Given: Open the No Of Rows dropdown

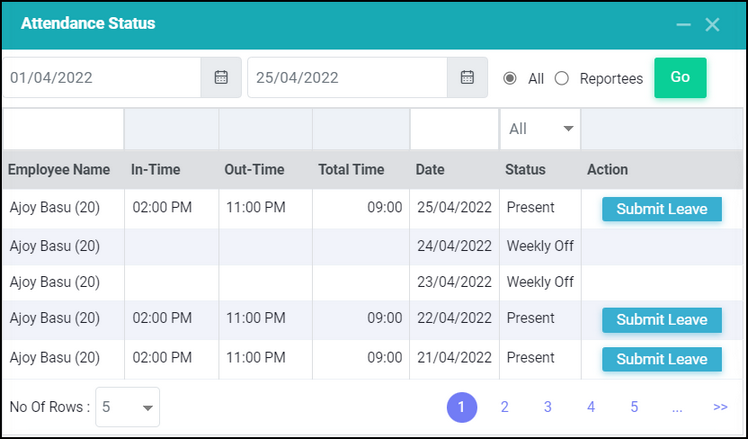Looking at the screenshot, I should 127,407.
